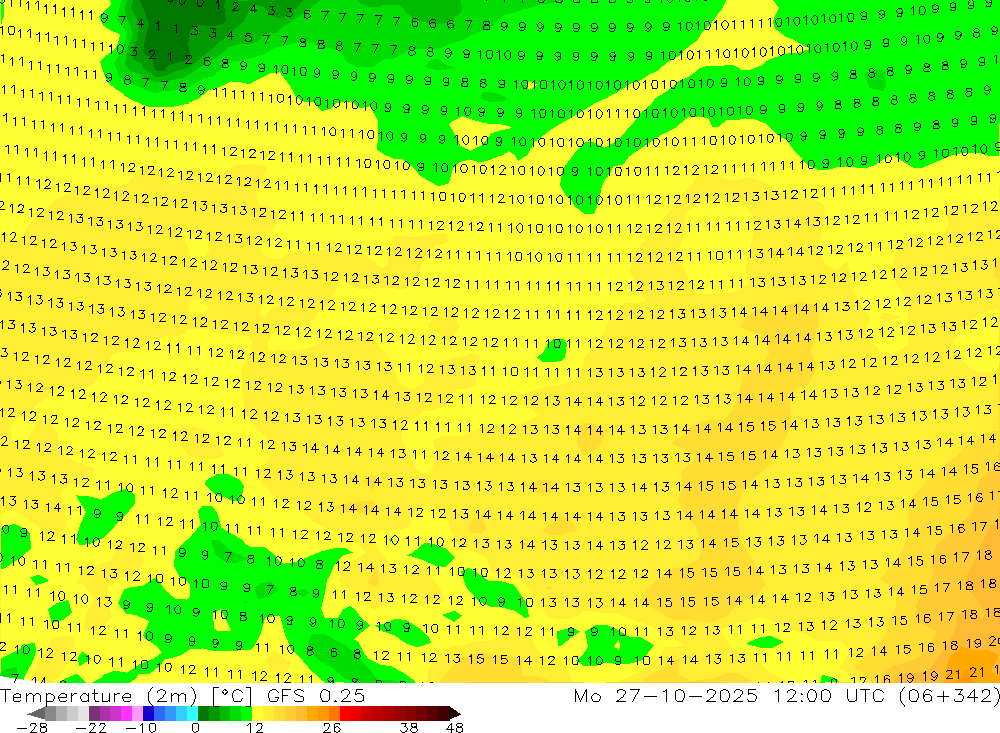Select the darkest blue swatch in the legend
Viewport: 1000px width, 733px height.
pos(148,713)
